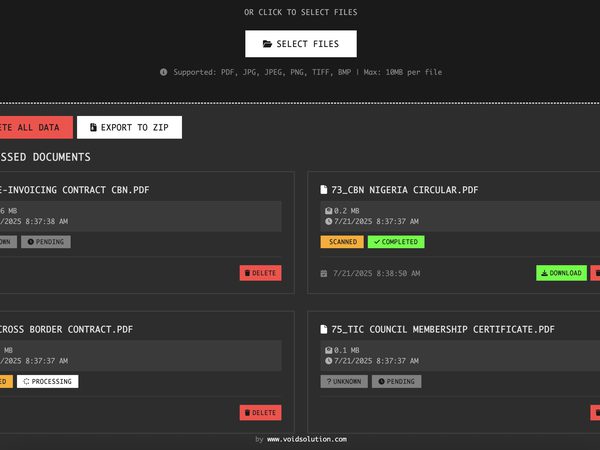Delete the Cross Border Contract document
This screenshot has height=450, width=600.
[x=261, y=412]
